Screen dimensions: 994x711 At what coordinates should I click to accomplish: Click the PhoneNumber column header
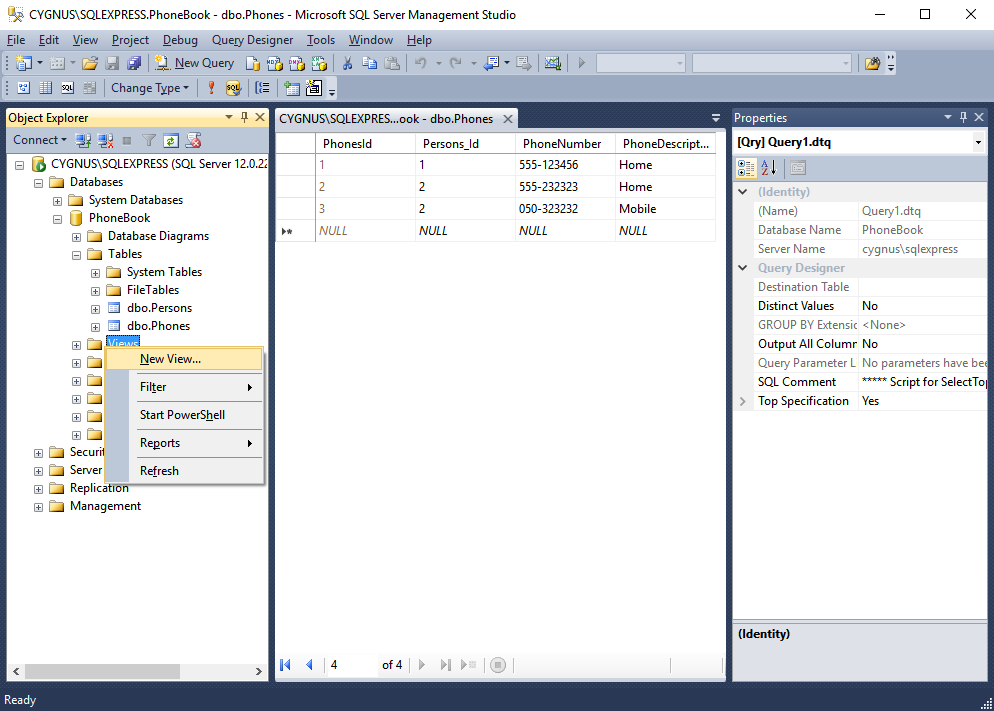coord(565,144)
